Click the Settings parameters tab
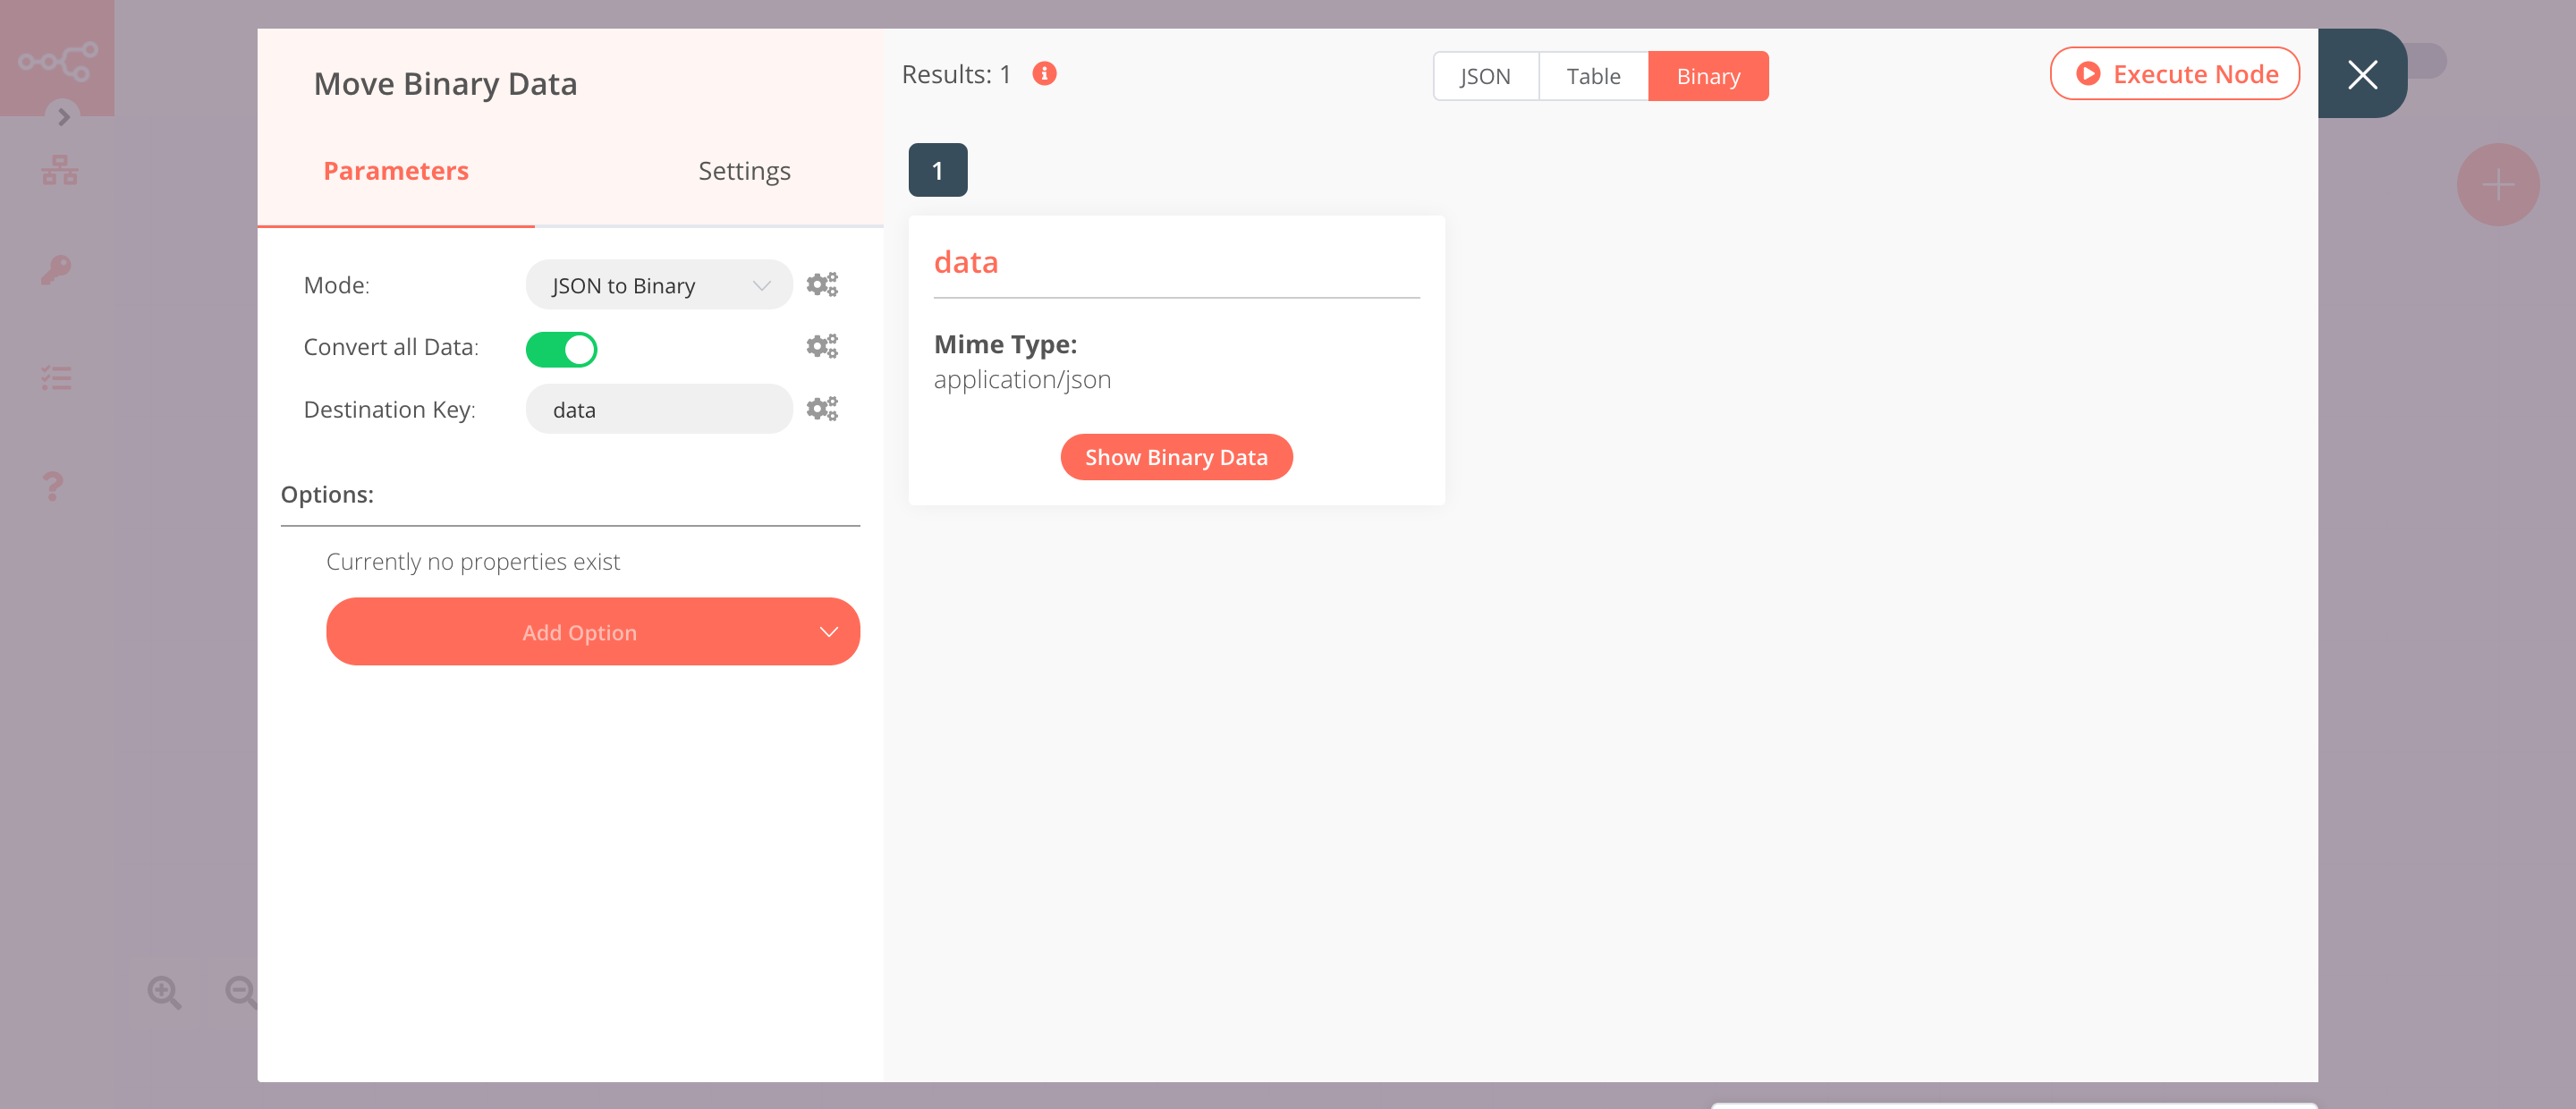Viewport: 2576px width, 1109px height. [x=744, y=169]
